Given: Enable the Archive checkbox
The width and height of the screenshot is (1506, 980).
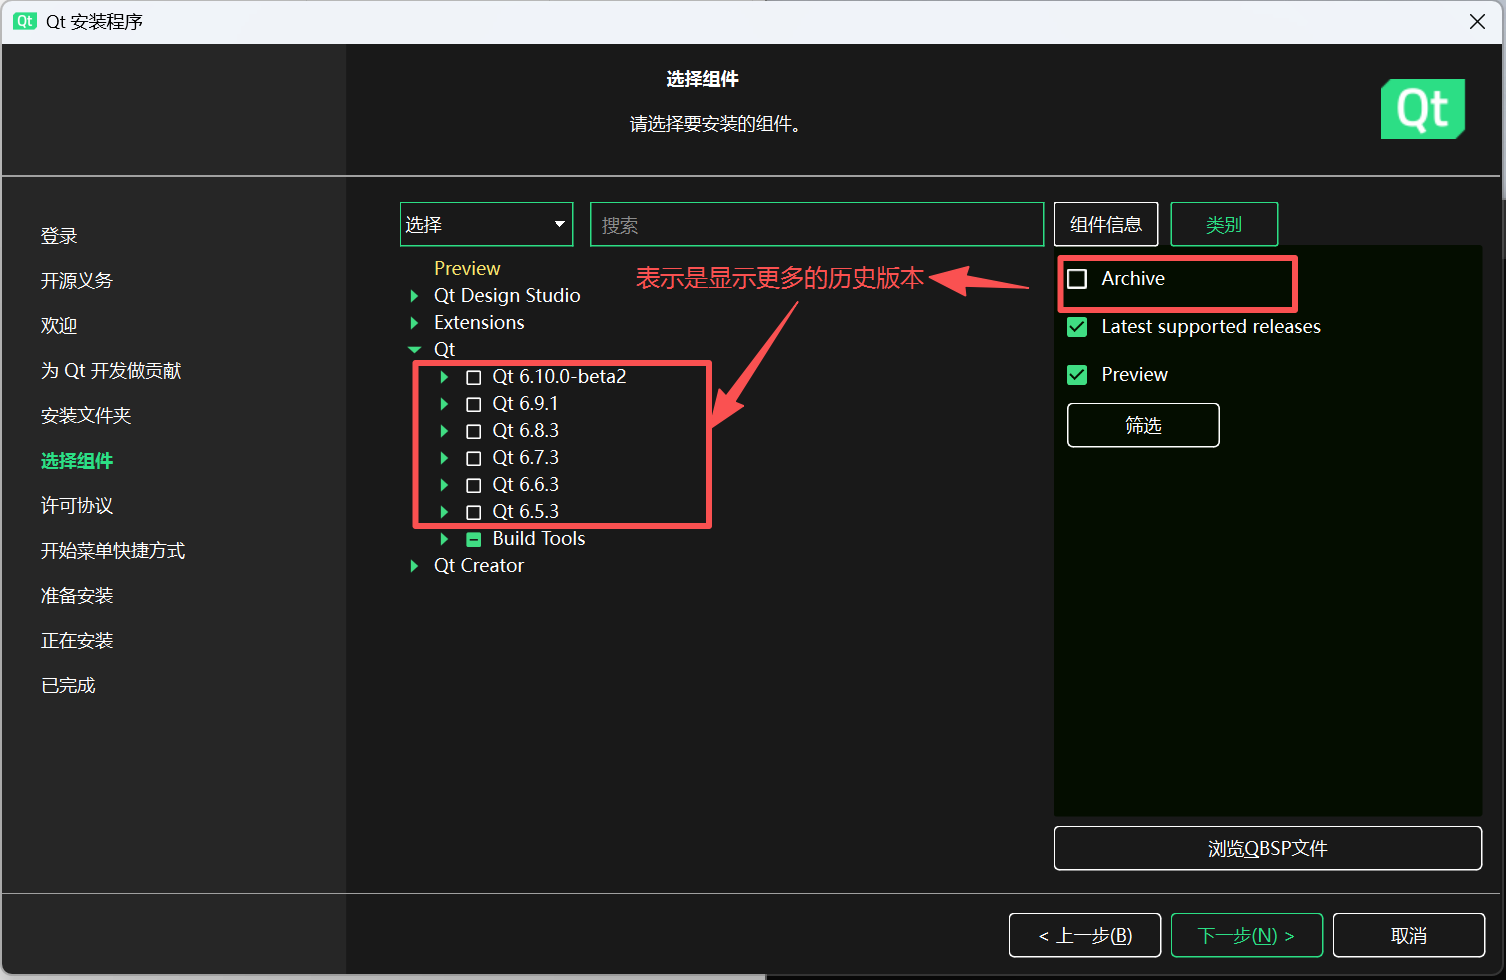Looking at the screenshot, I should click(x=1077, y=279).
